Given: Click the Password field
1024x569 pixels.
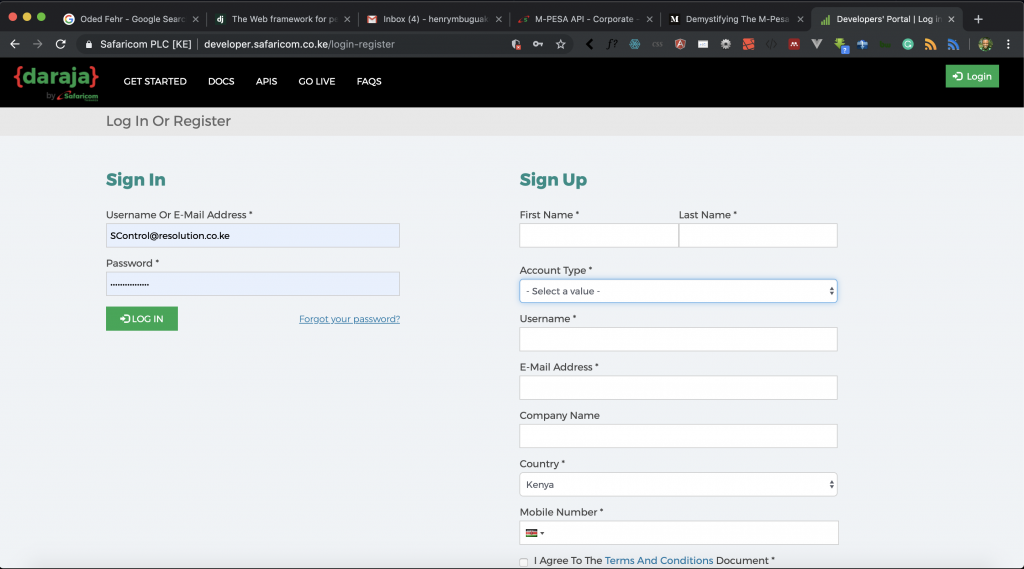Looking at the screenshot, I should click(253, 284).
